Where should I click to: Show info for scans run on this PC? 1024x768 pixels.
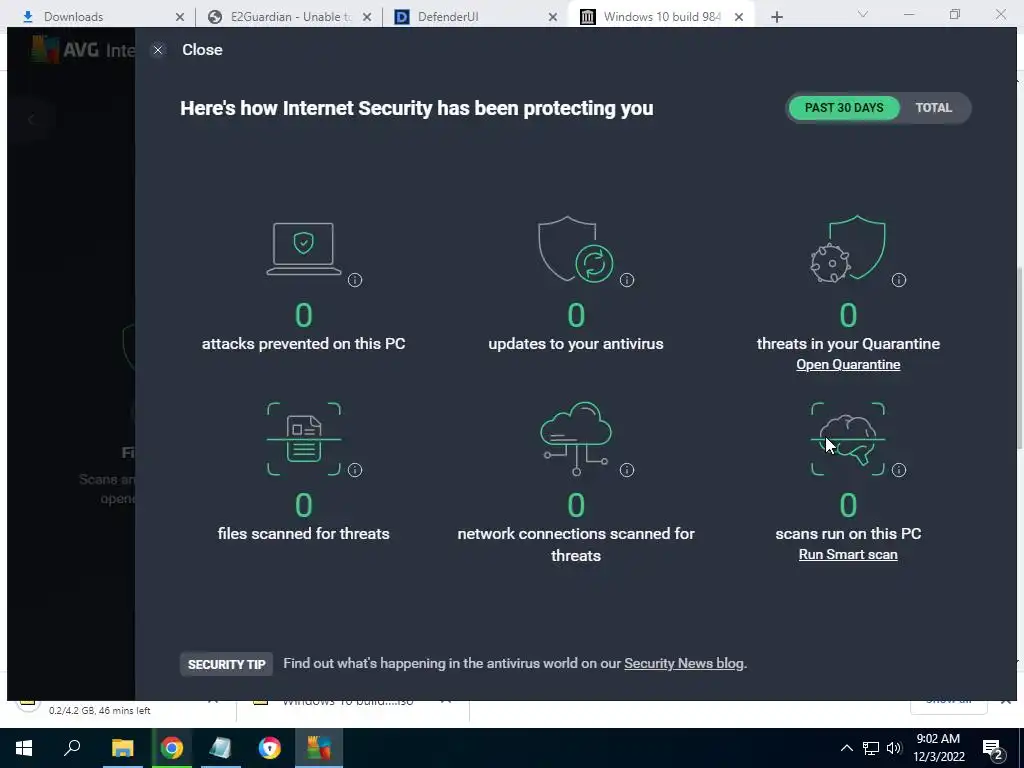899,470
